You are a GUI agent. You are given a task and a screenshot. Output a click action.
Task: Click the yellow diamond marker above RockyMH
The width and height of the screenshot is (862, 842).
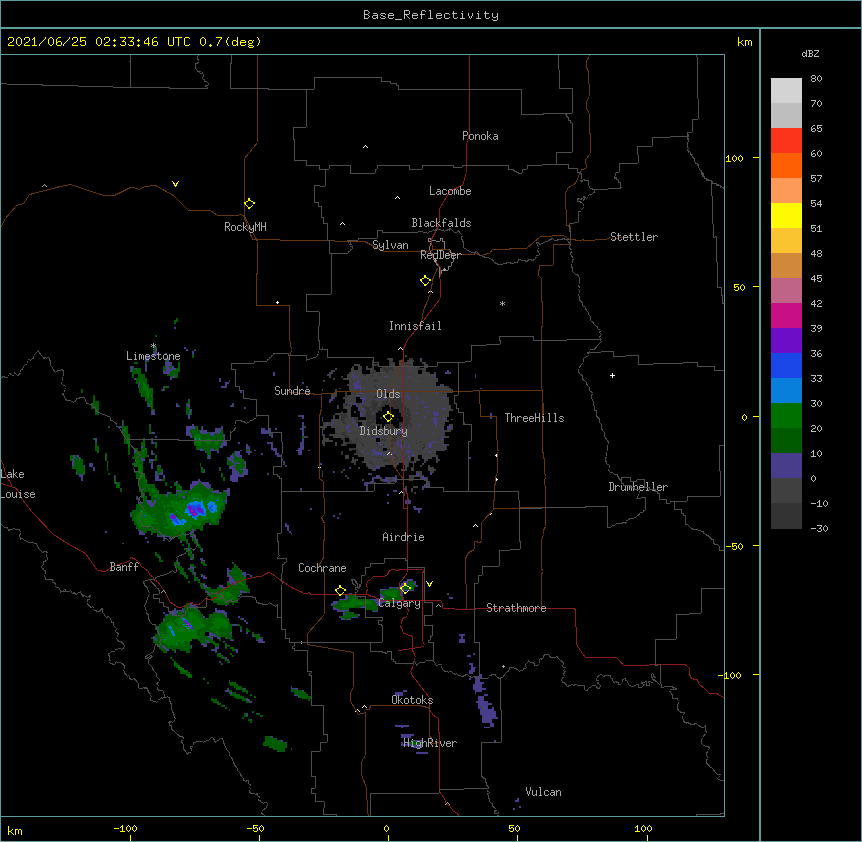click(x=249, y=203)
